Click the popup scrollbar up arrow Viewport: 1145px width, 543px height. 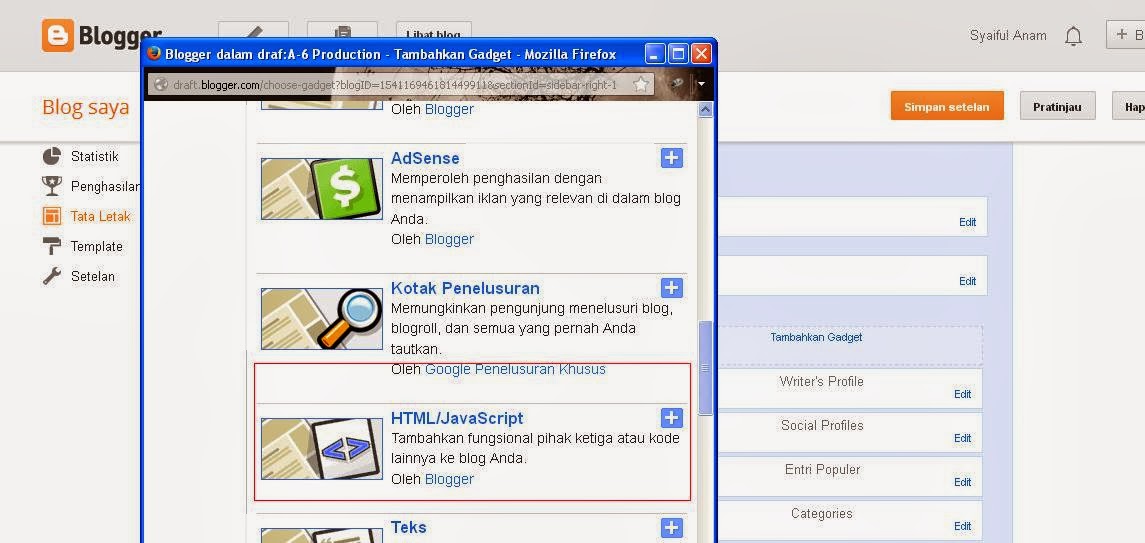(x=705, y=109)
